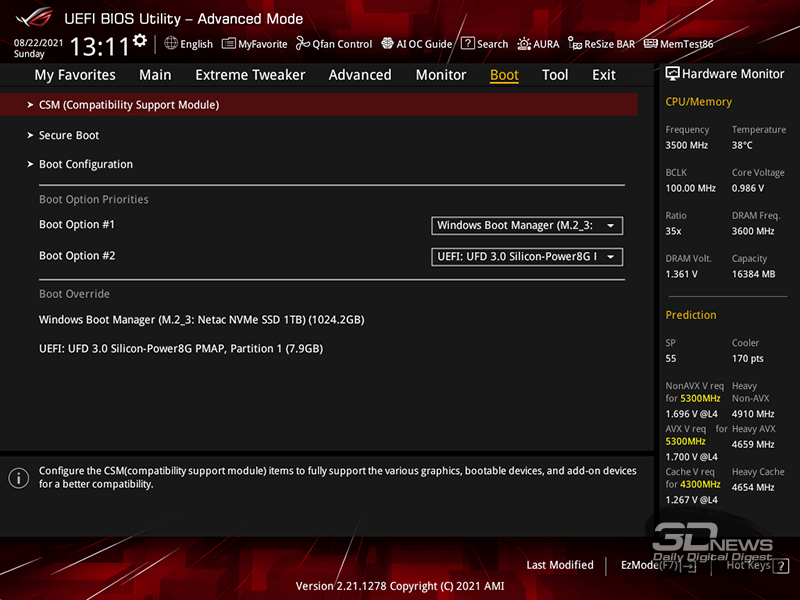Click the 100.00 MHz BCLK value

(691, 188)
